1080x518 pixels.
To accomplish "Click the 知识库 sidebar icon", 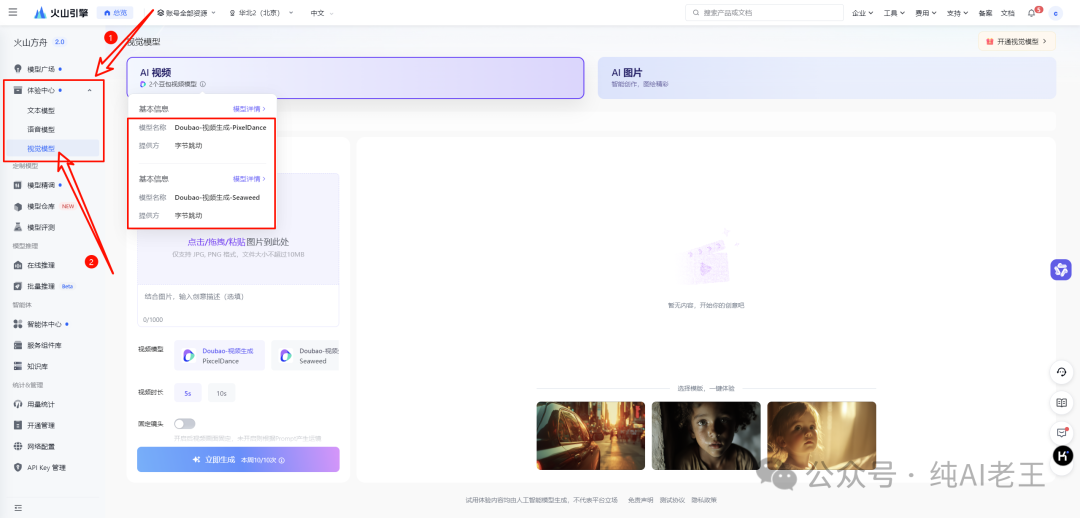I will click(18, 366).
